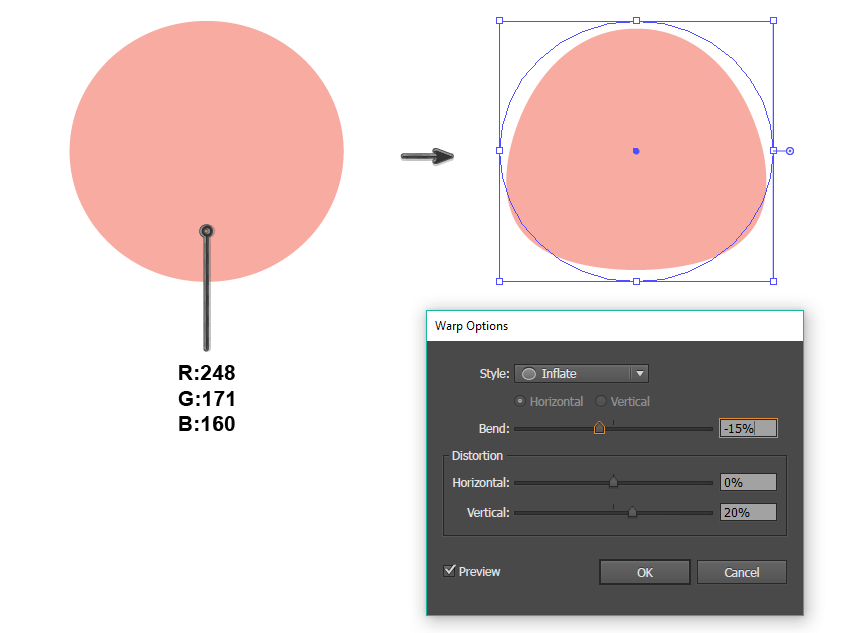The image size is (850, 633).
Task: Click the OK button in Warp Options
Action: tap(645, 572)
